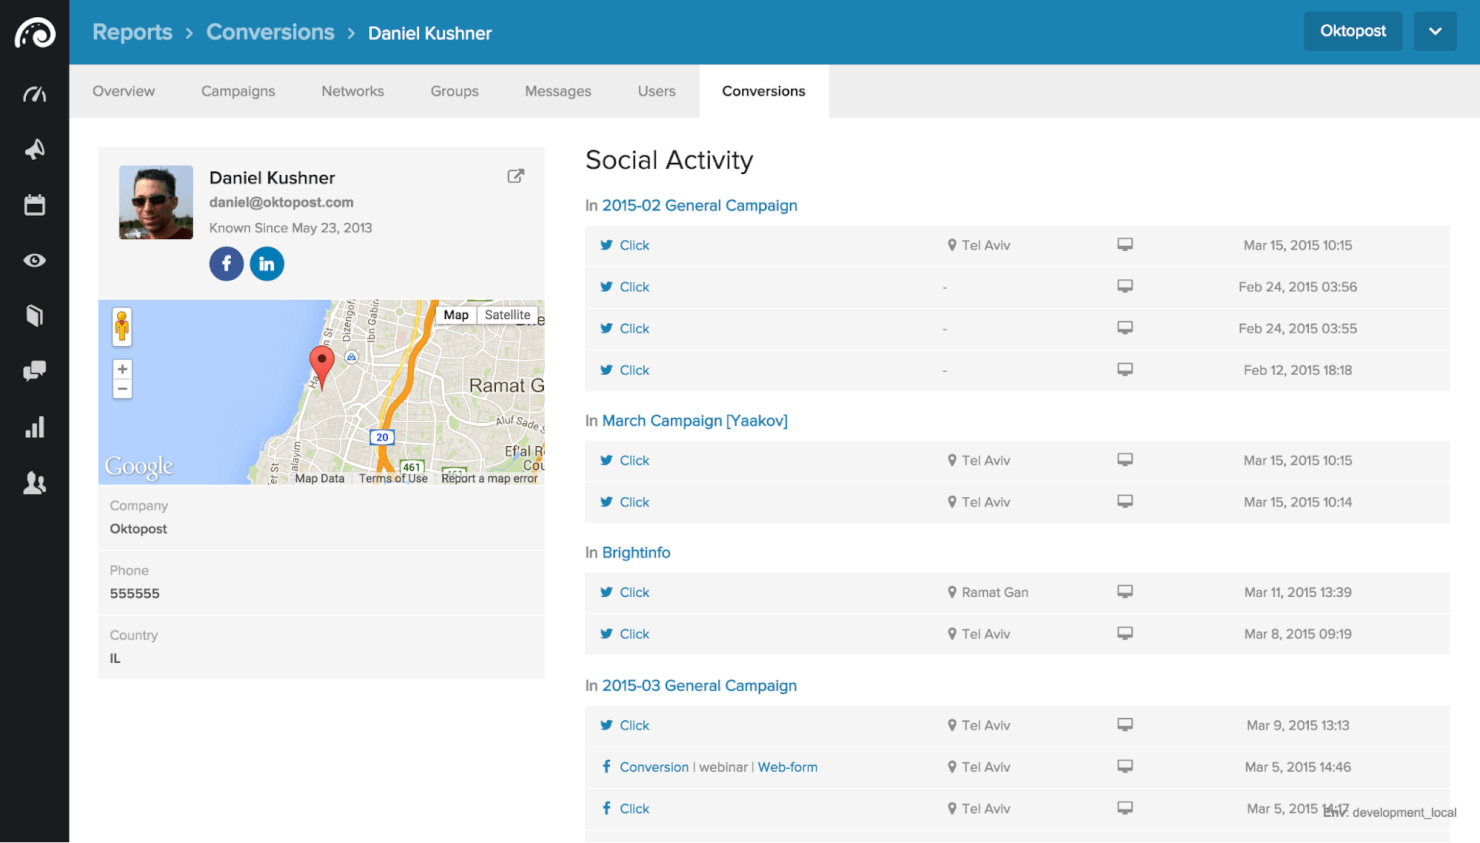The image size is (1480, 843).
Task: Open Daniel's Facebook profile icon
Action: pyautogui.click(x=226, y=263)
